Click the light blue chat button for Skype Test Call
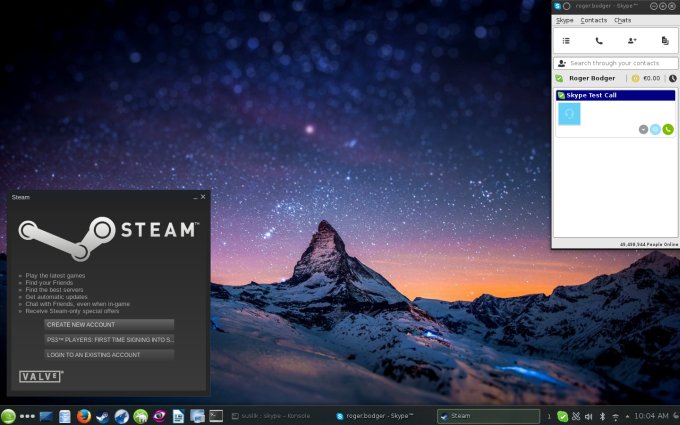 pyautogui.click(x=655, y=129)
